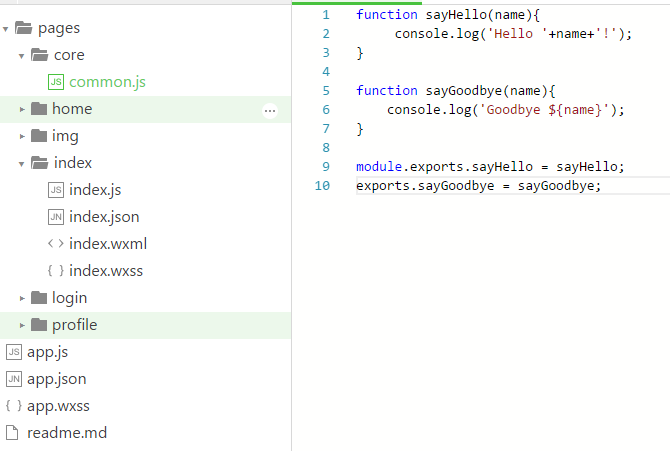
Task: Select the login folder label
Action: click(x=70, y=298)
